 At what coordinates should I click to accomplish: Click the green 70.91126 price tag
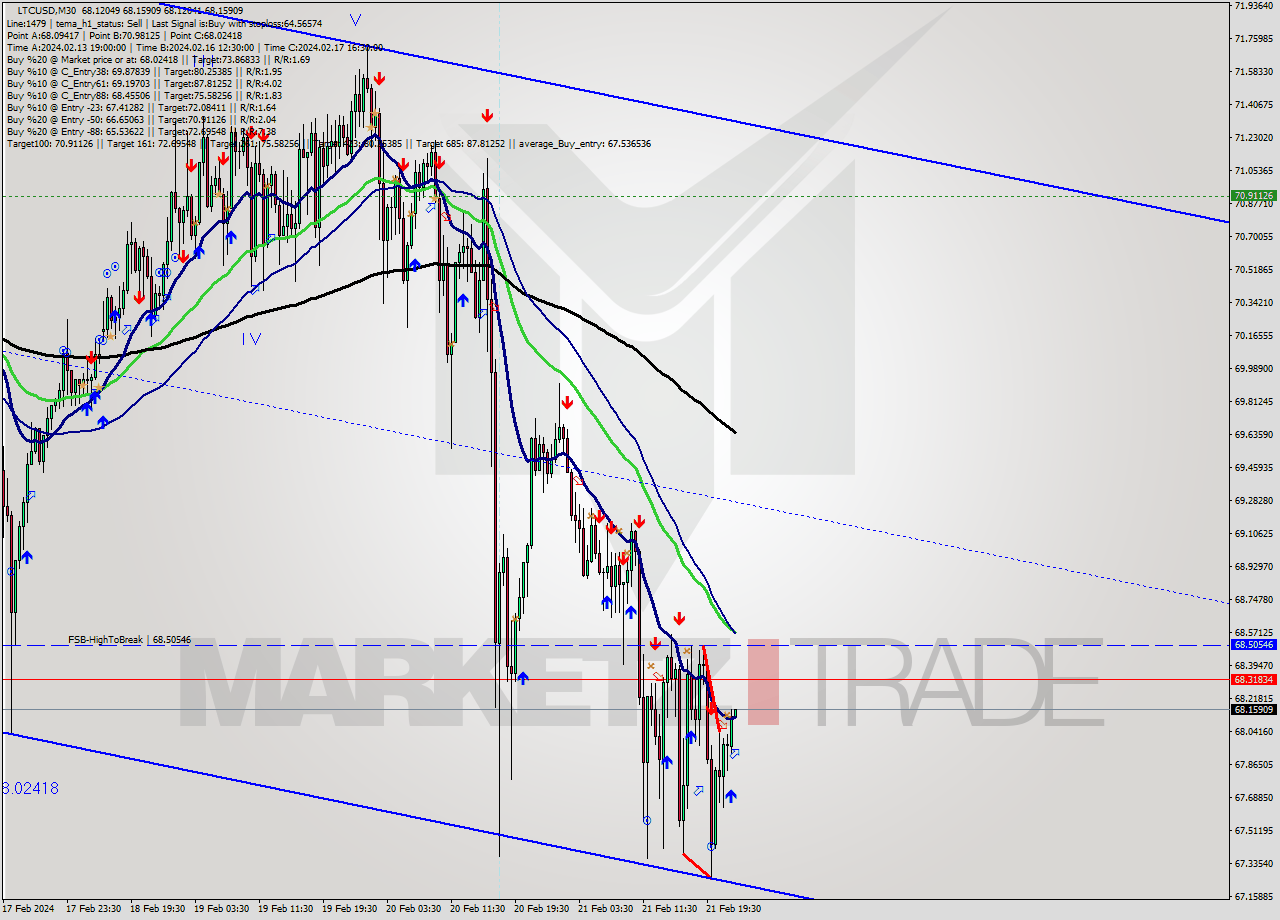pyautogui.click(x=1254, y=196)
